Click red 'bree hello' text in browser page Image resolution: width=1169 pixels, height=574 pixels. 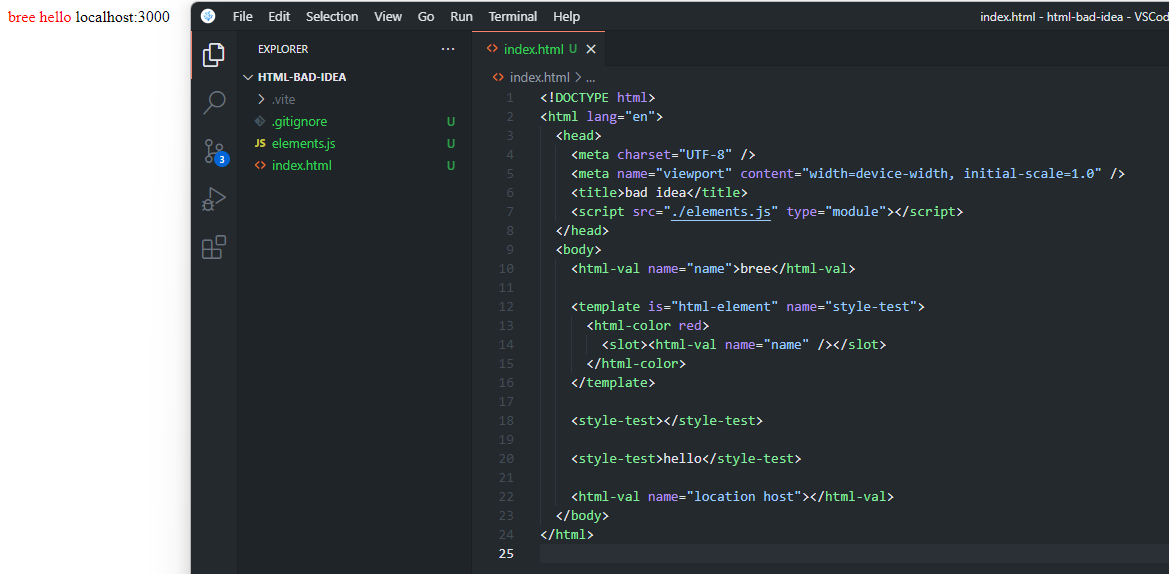click(40, 16)
